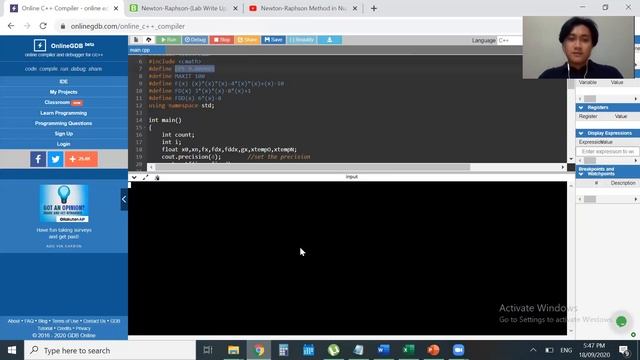Click editor horizontal scrollbar left arrow
This screenshot has height=360, width=640.
151,167
